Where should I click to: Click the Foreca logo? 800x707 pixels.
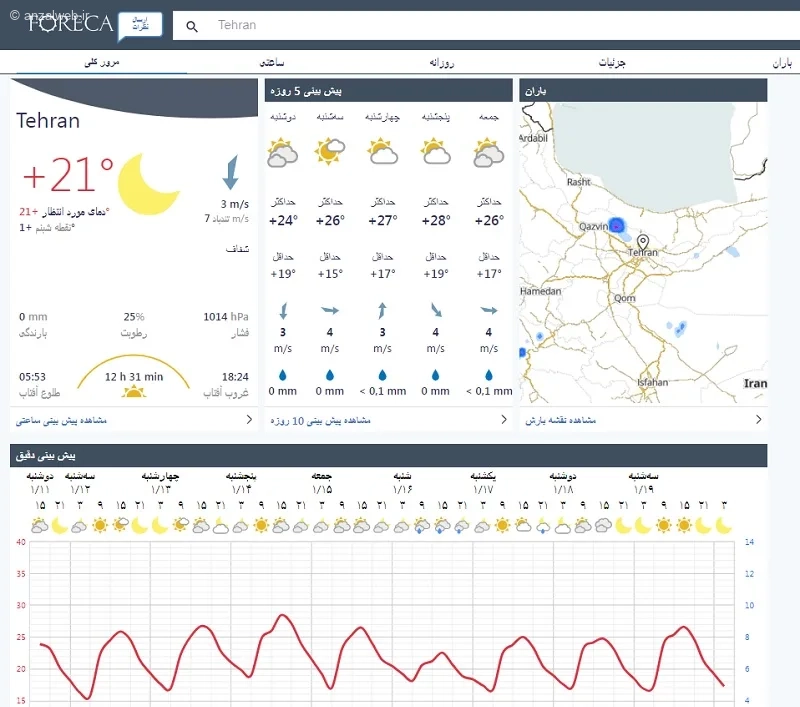(70, 23)
